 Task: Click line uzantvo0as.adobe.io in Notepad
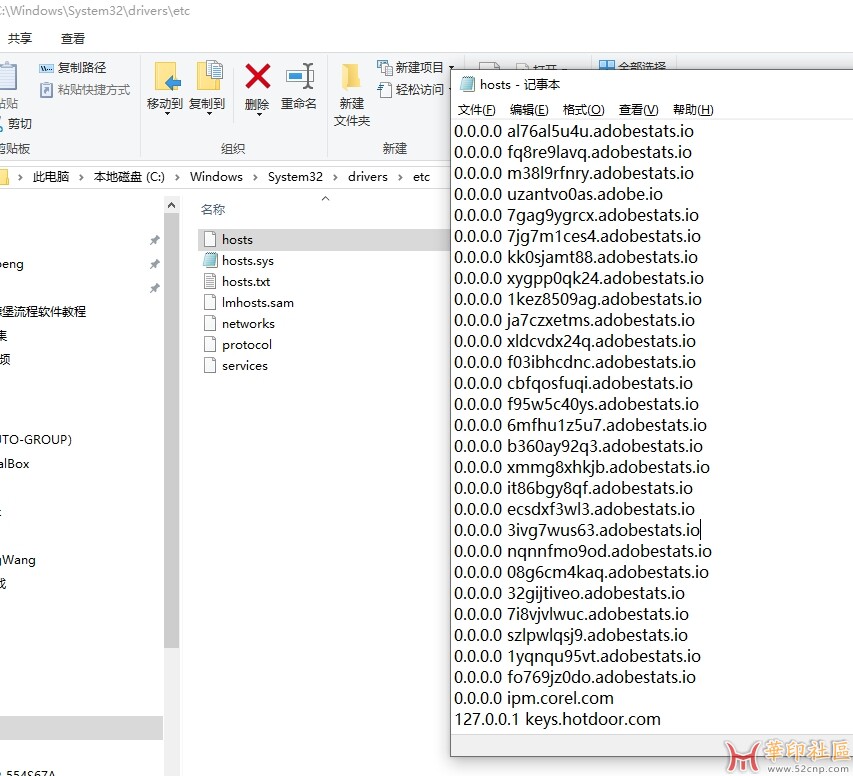558,194
